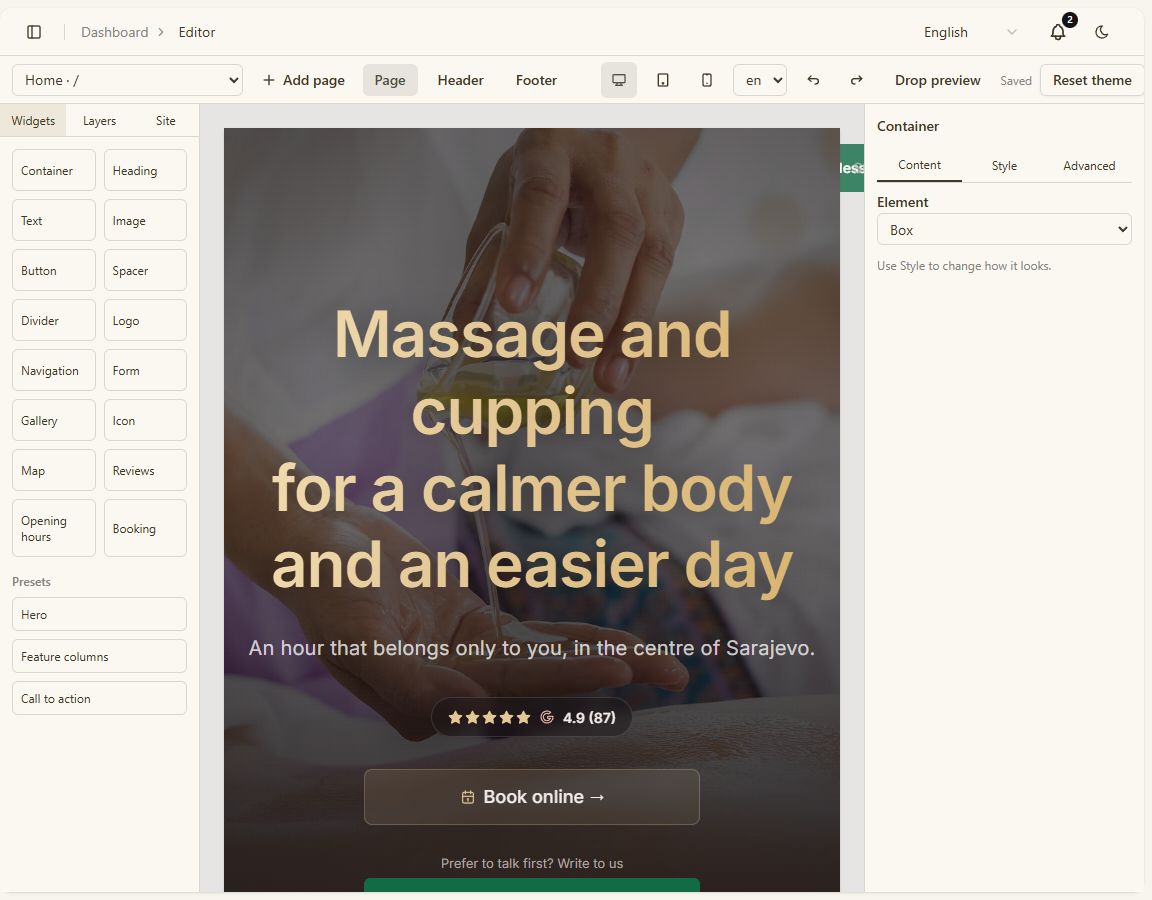Select the Heading widget

point(145,170)
